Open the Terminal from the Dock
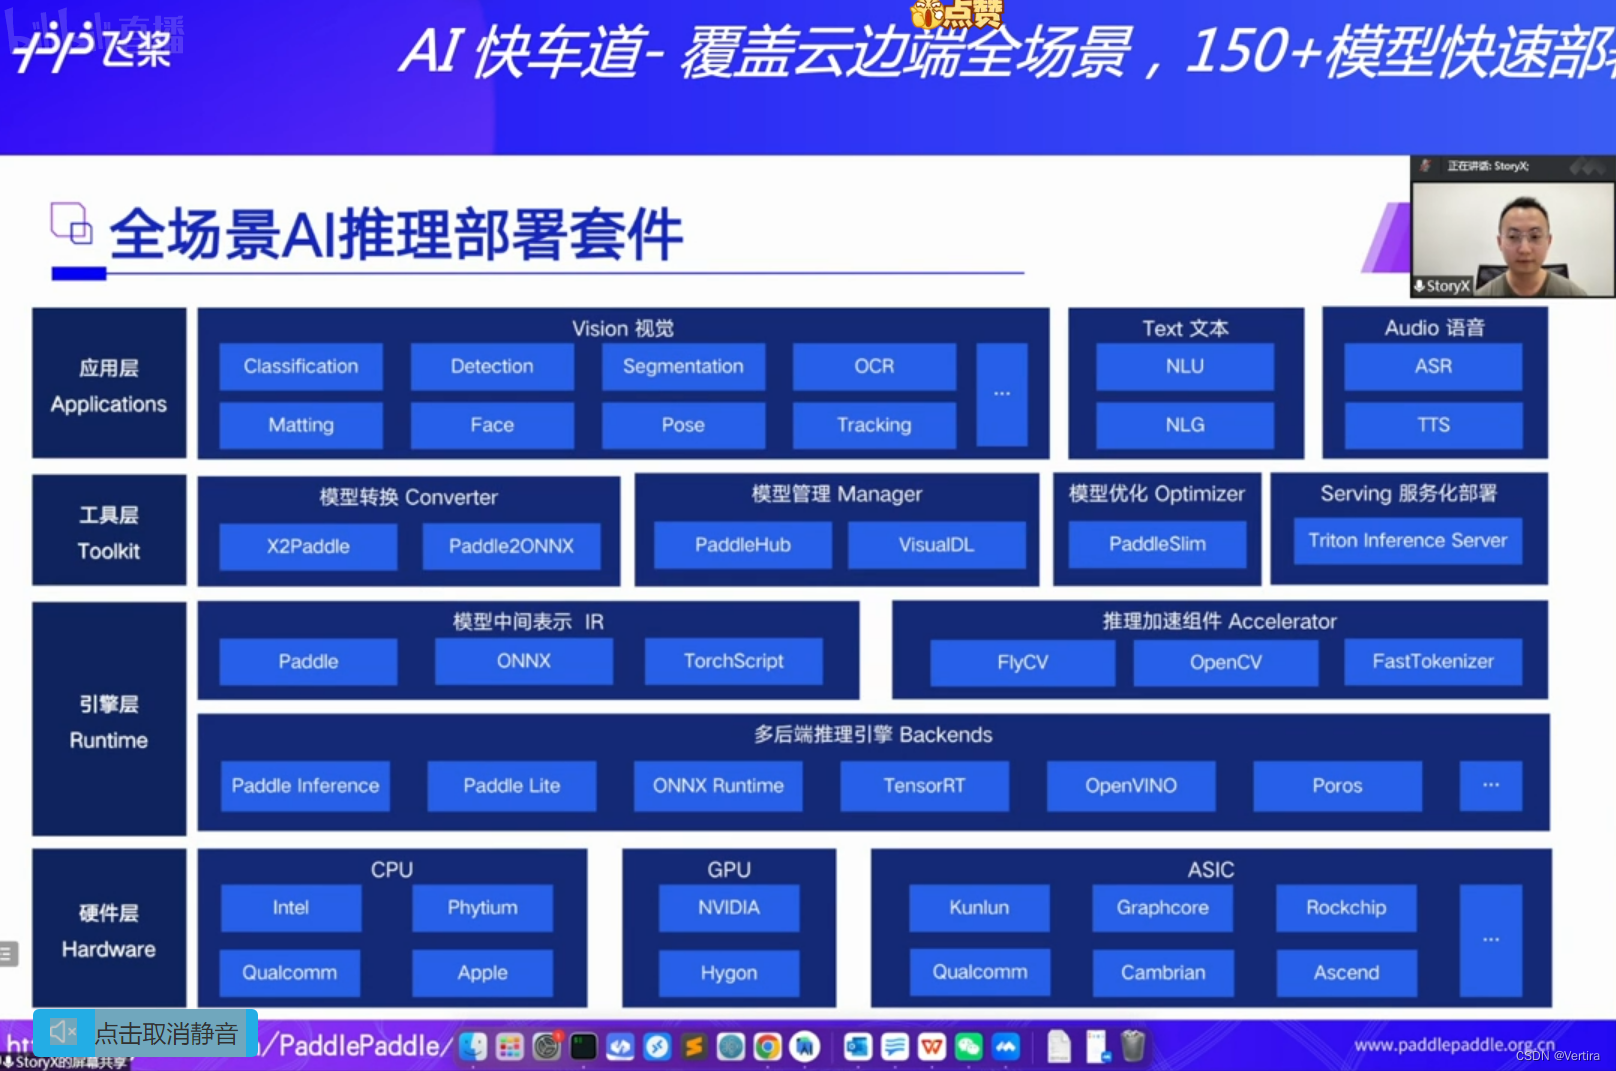1616x1071 pixels. (583, 1046)
